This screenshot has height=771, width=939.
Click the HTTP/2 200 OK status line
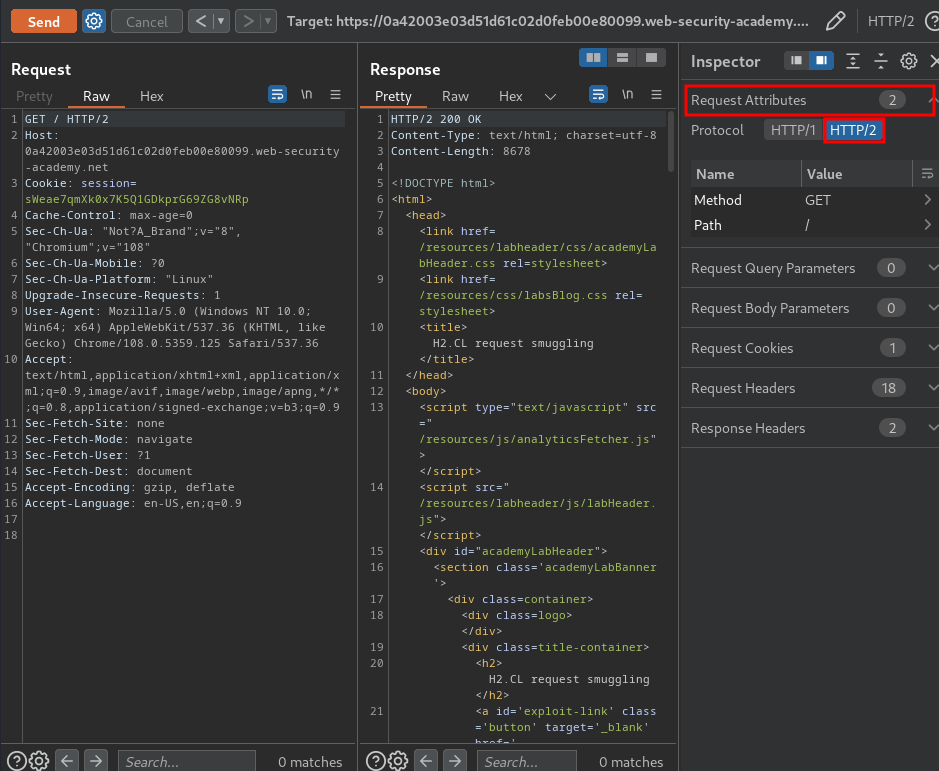click(x=436, y=119)
